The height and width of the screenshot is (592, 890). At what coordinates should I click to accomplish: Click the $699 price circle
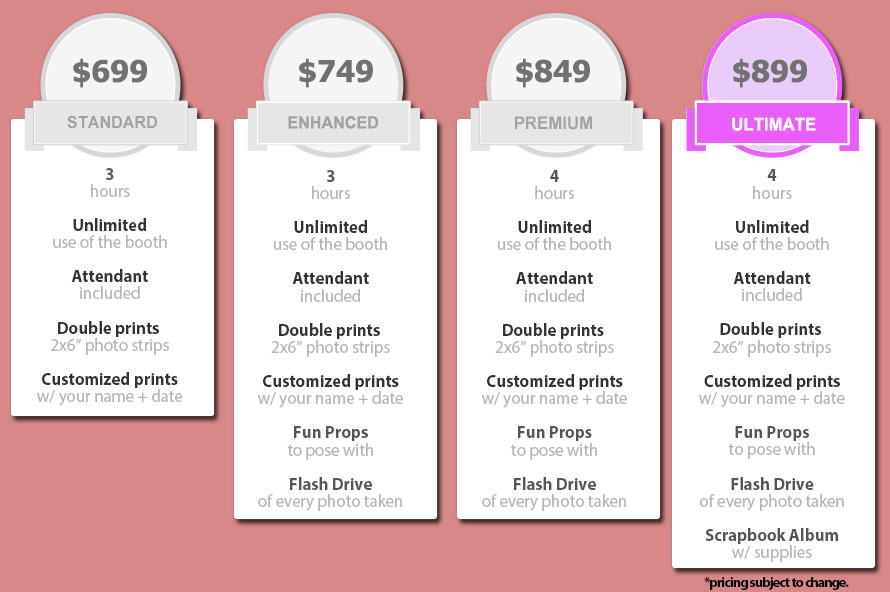(x=111, y=71)
